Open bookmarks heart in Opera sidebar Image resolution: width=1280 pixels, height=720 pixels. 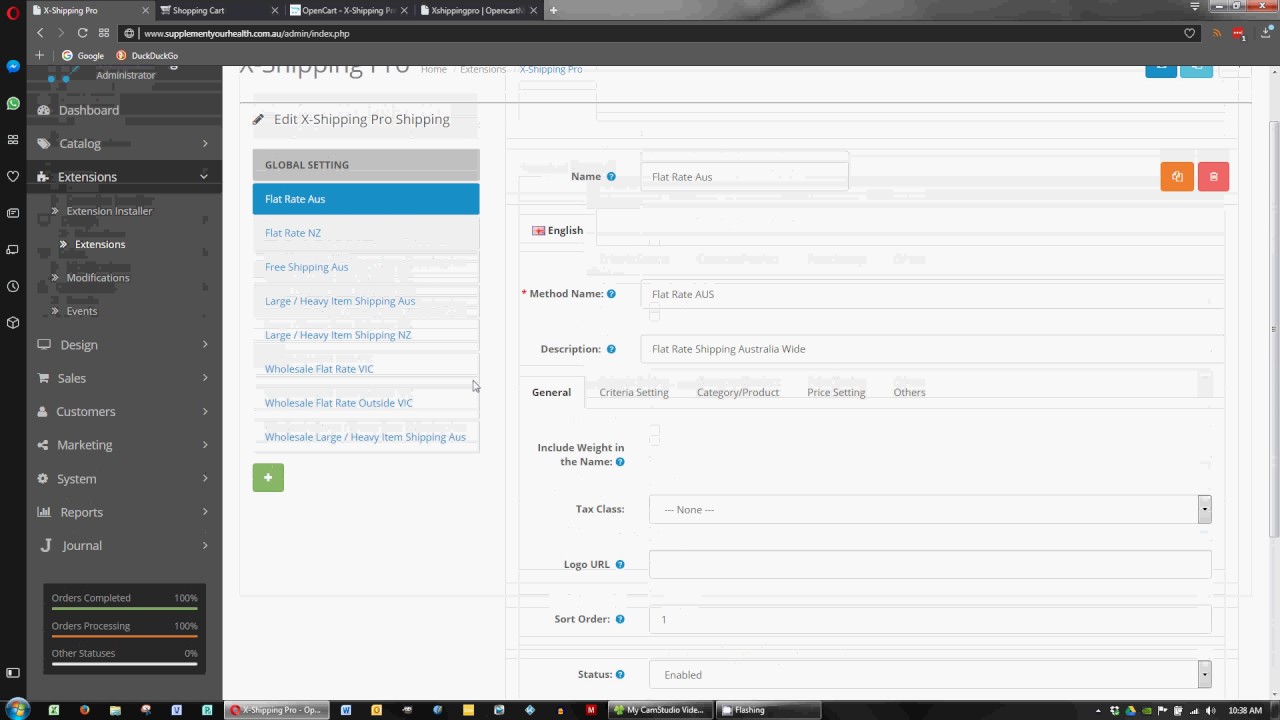[13, 176]
